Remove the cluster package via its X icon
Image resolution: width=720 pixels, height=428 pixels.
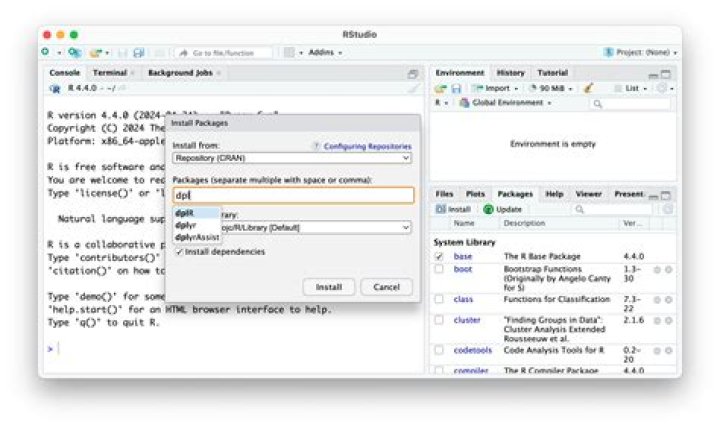click(669, 320)
